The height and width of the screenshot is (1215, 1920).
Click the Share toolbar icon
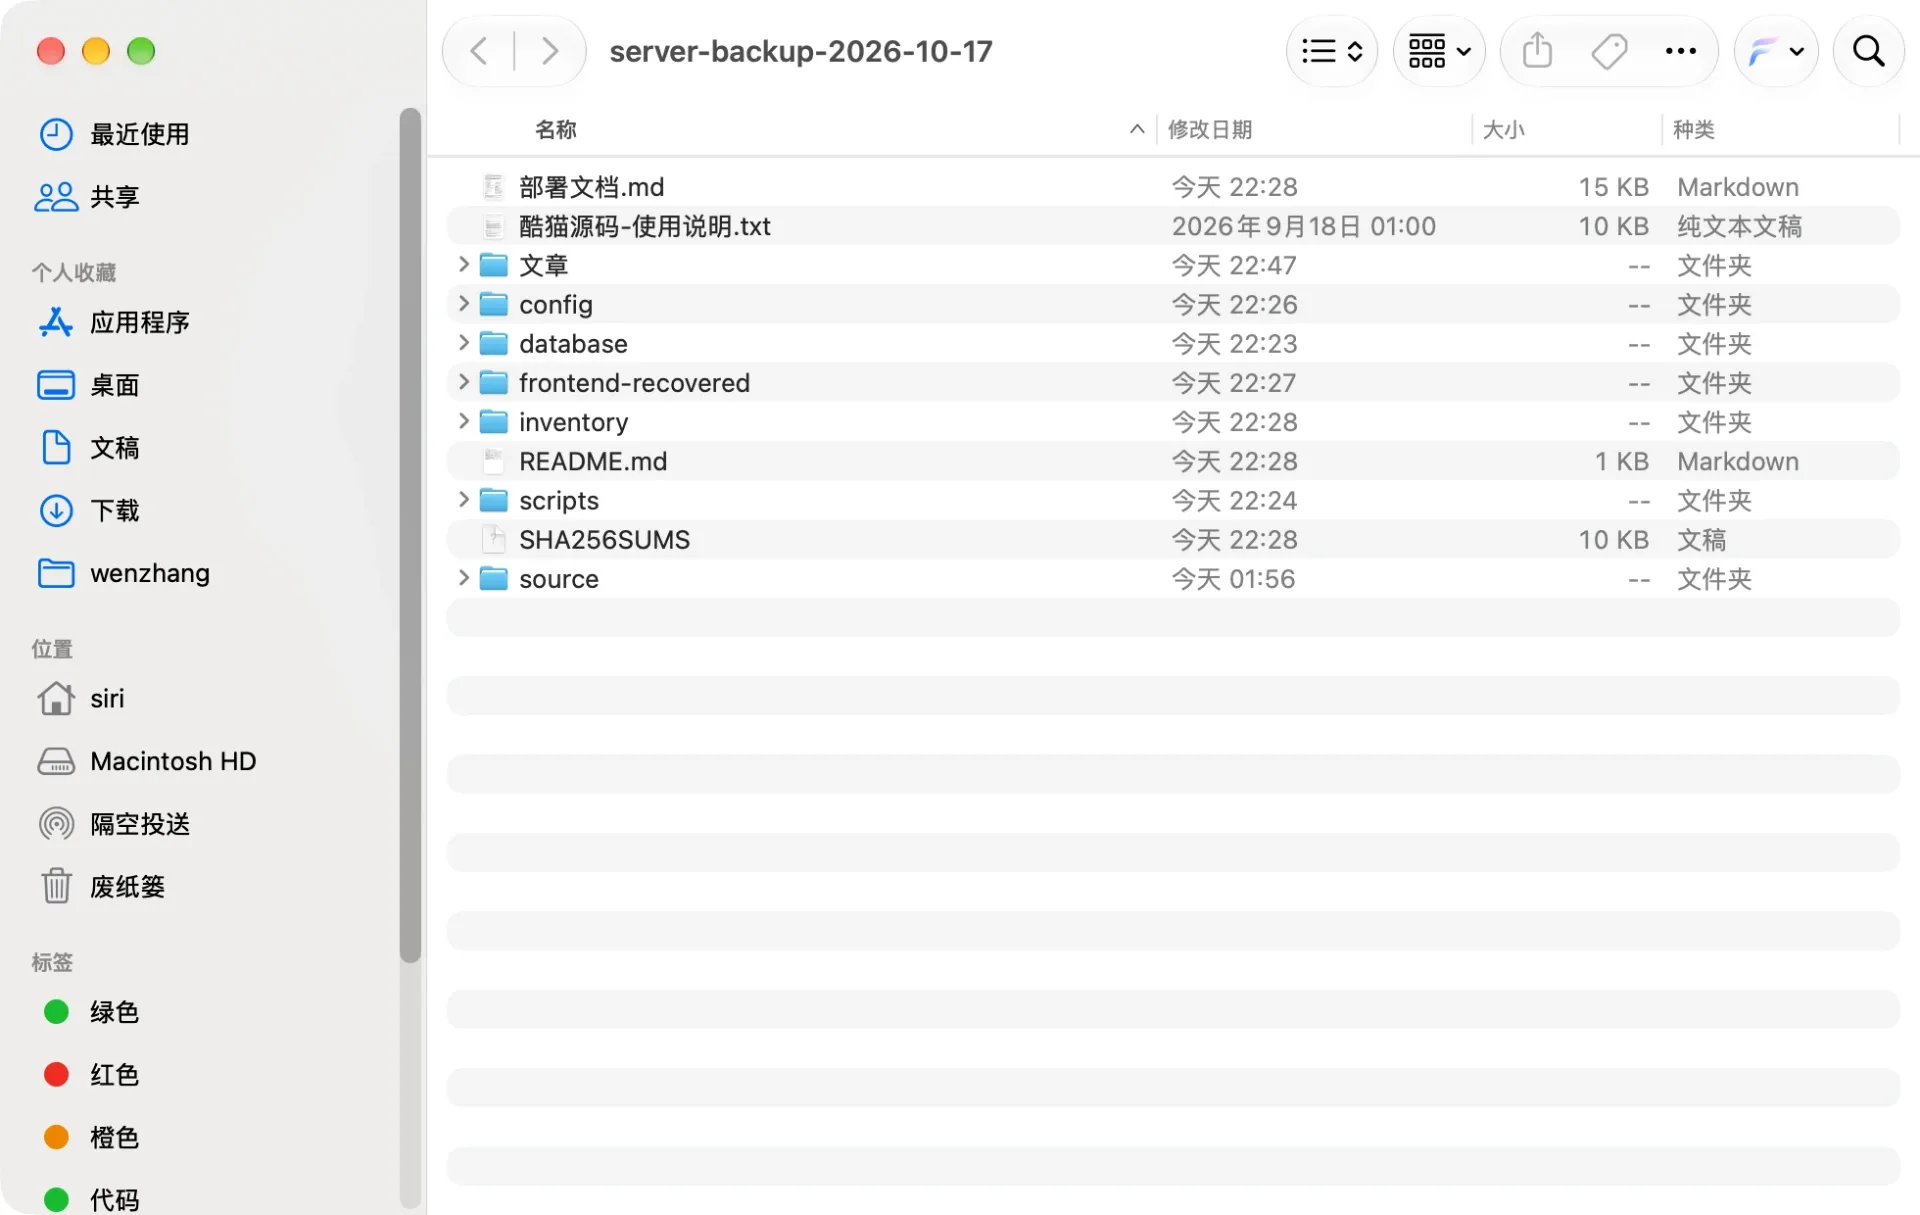(1537, 51)
